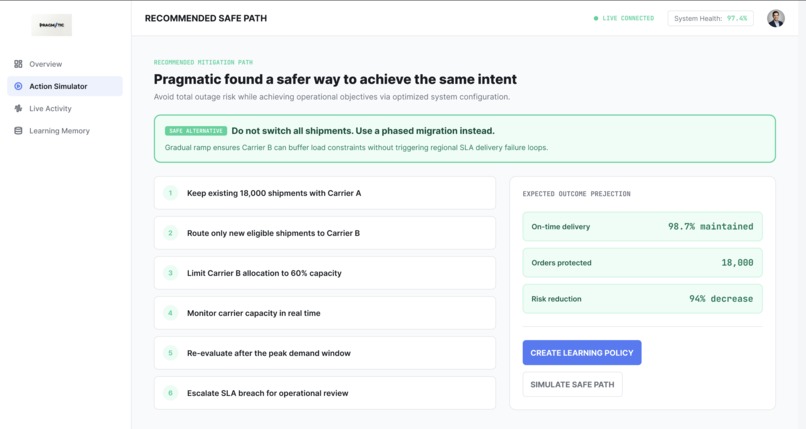
Task: Select step Keep existing 18,000 shipments with Carrier A
Action: click(325, 193)
